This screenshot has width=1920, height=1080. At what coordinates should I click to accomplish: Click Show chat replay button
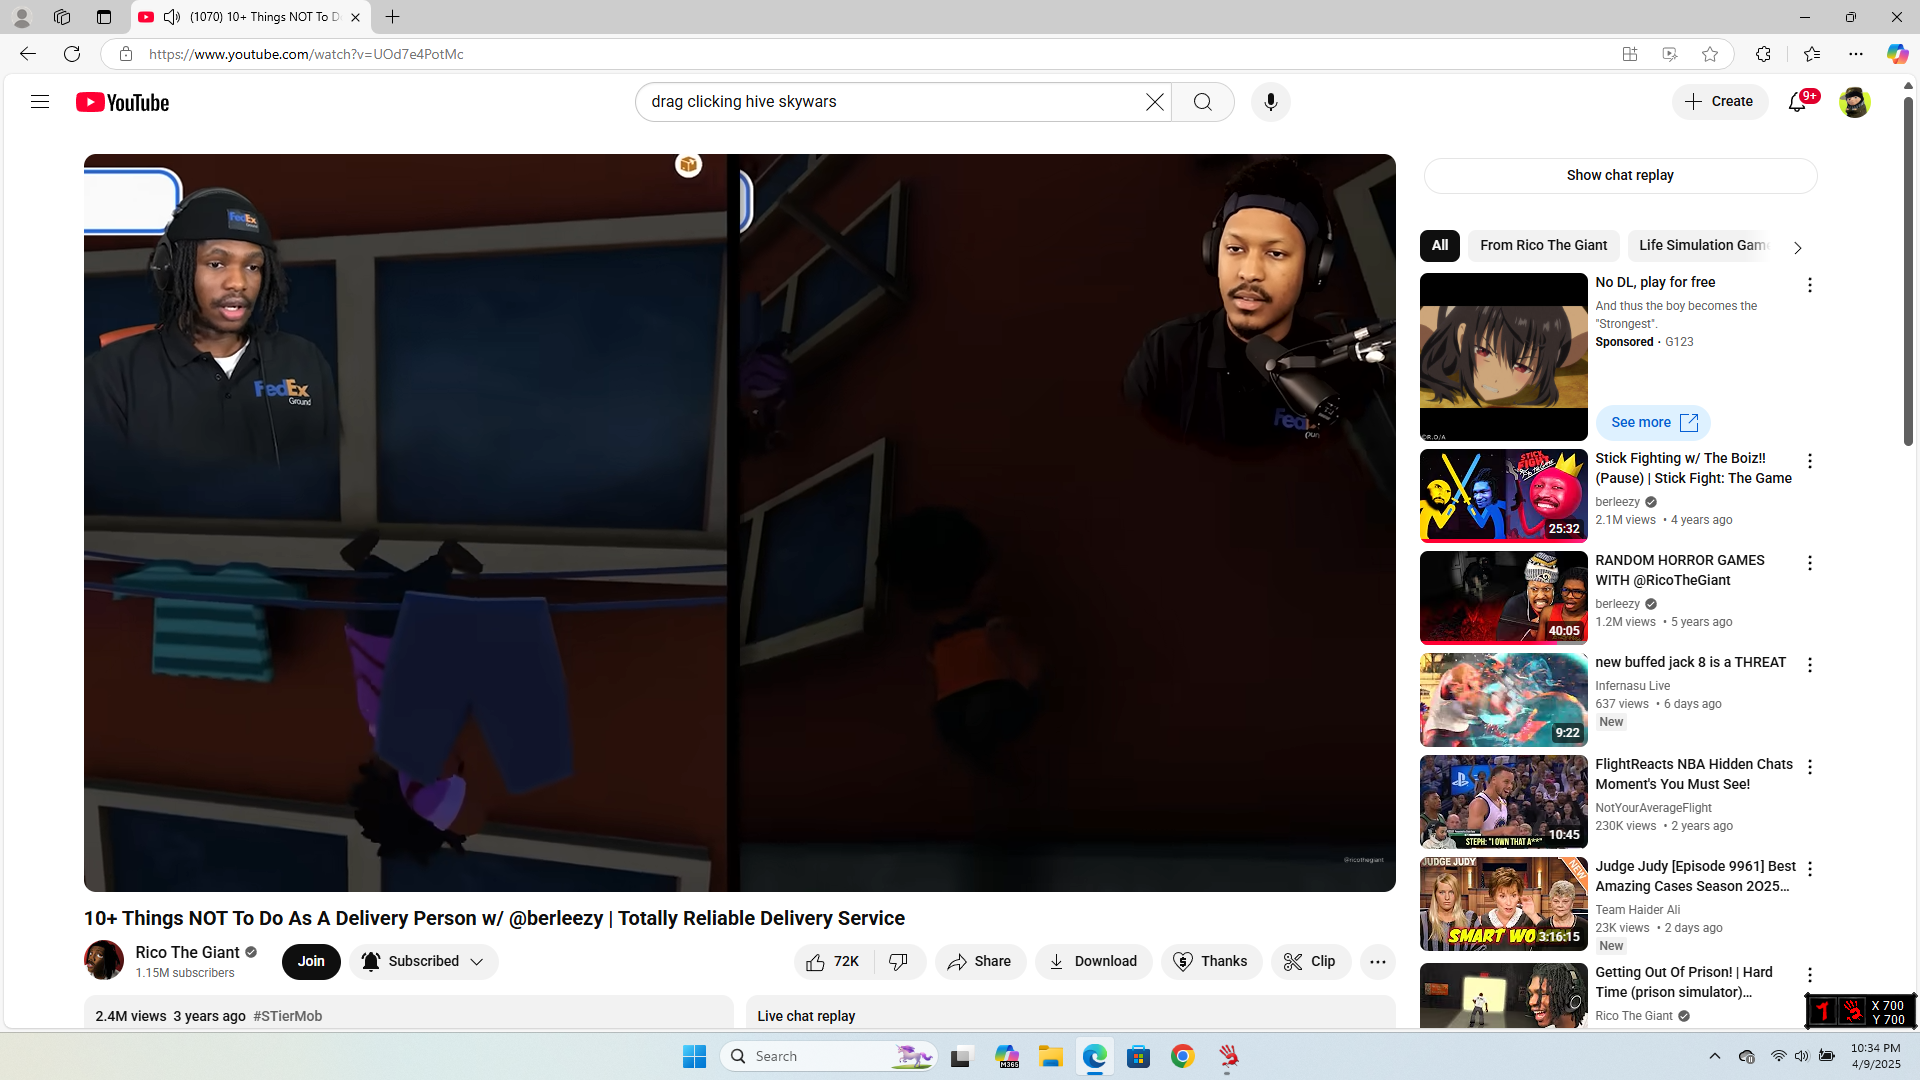(1620, 176)
